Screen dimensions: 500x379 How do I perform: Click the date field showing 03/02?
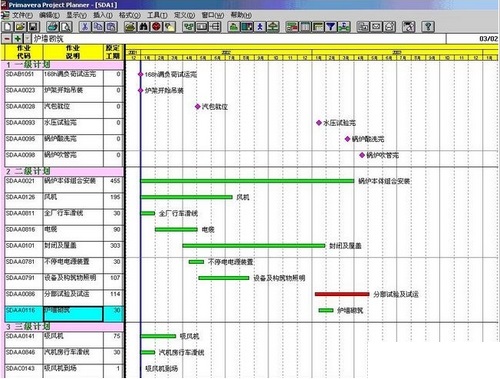[x=473, y=39]
